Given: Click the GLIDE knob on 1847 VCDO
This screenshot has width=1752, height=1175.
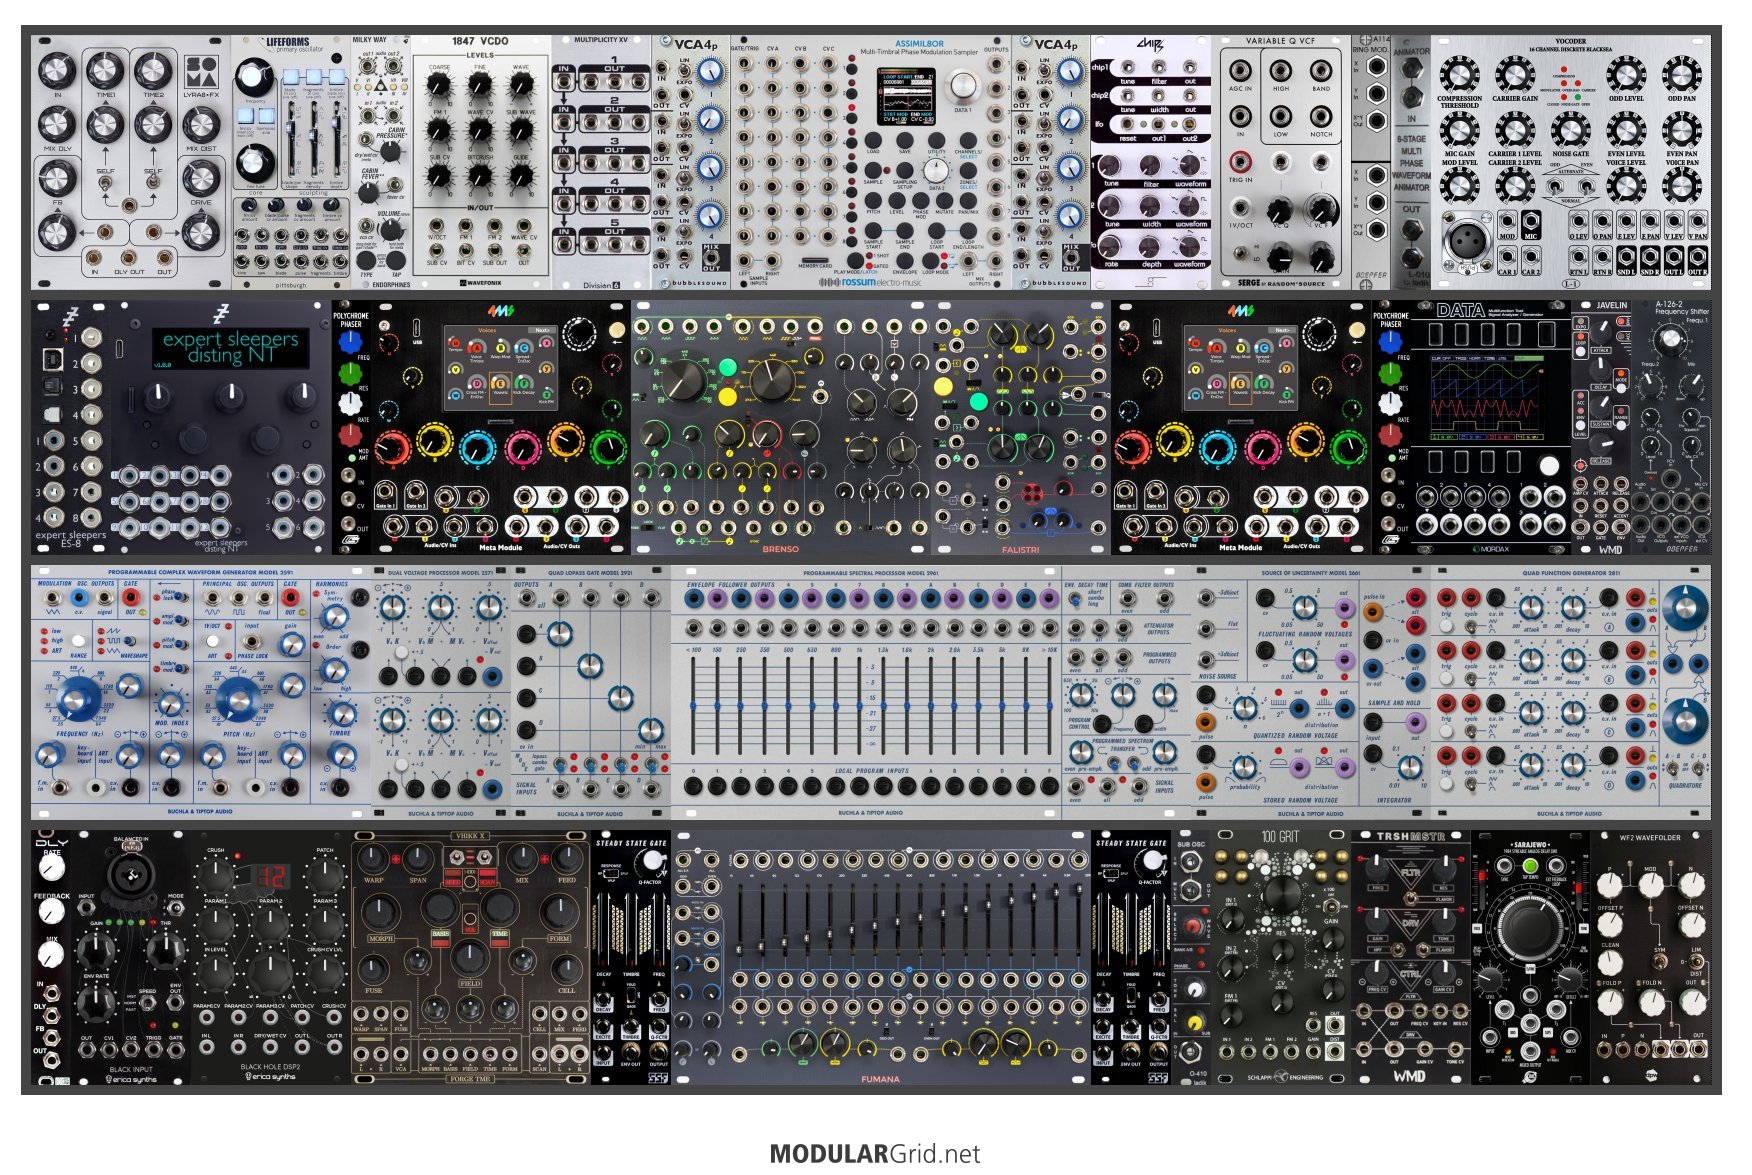Looking at the screenshot, I should point(521,175).
